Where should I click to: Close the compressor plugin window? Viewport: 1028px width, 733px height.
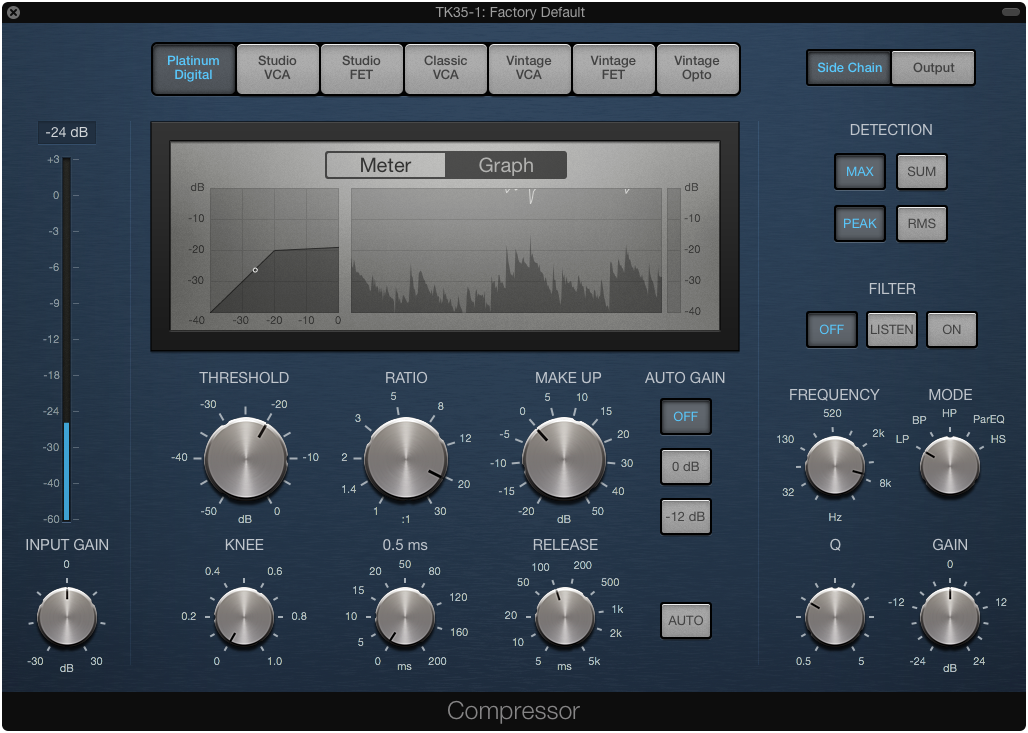13,12
